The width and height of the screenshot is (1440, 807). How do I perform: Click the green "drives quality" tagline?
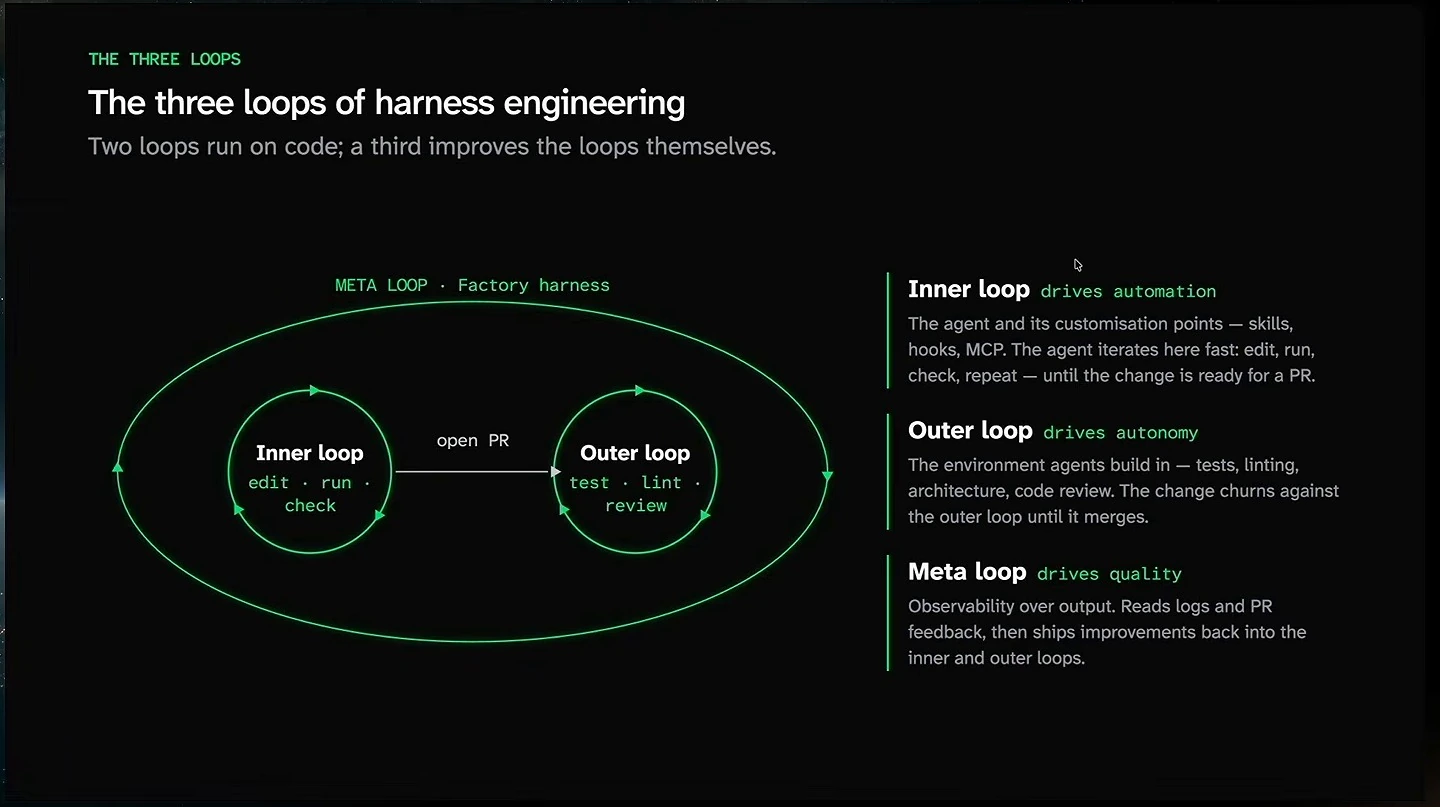click(1110, 574)
